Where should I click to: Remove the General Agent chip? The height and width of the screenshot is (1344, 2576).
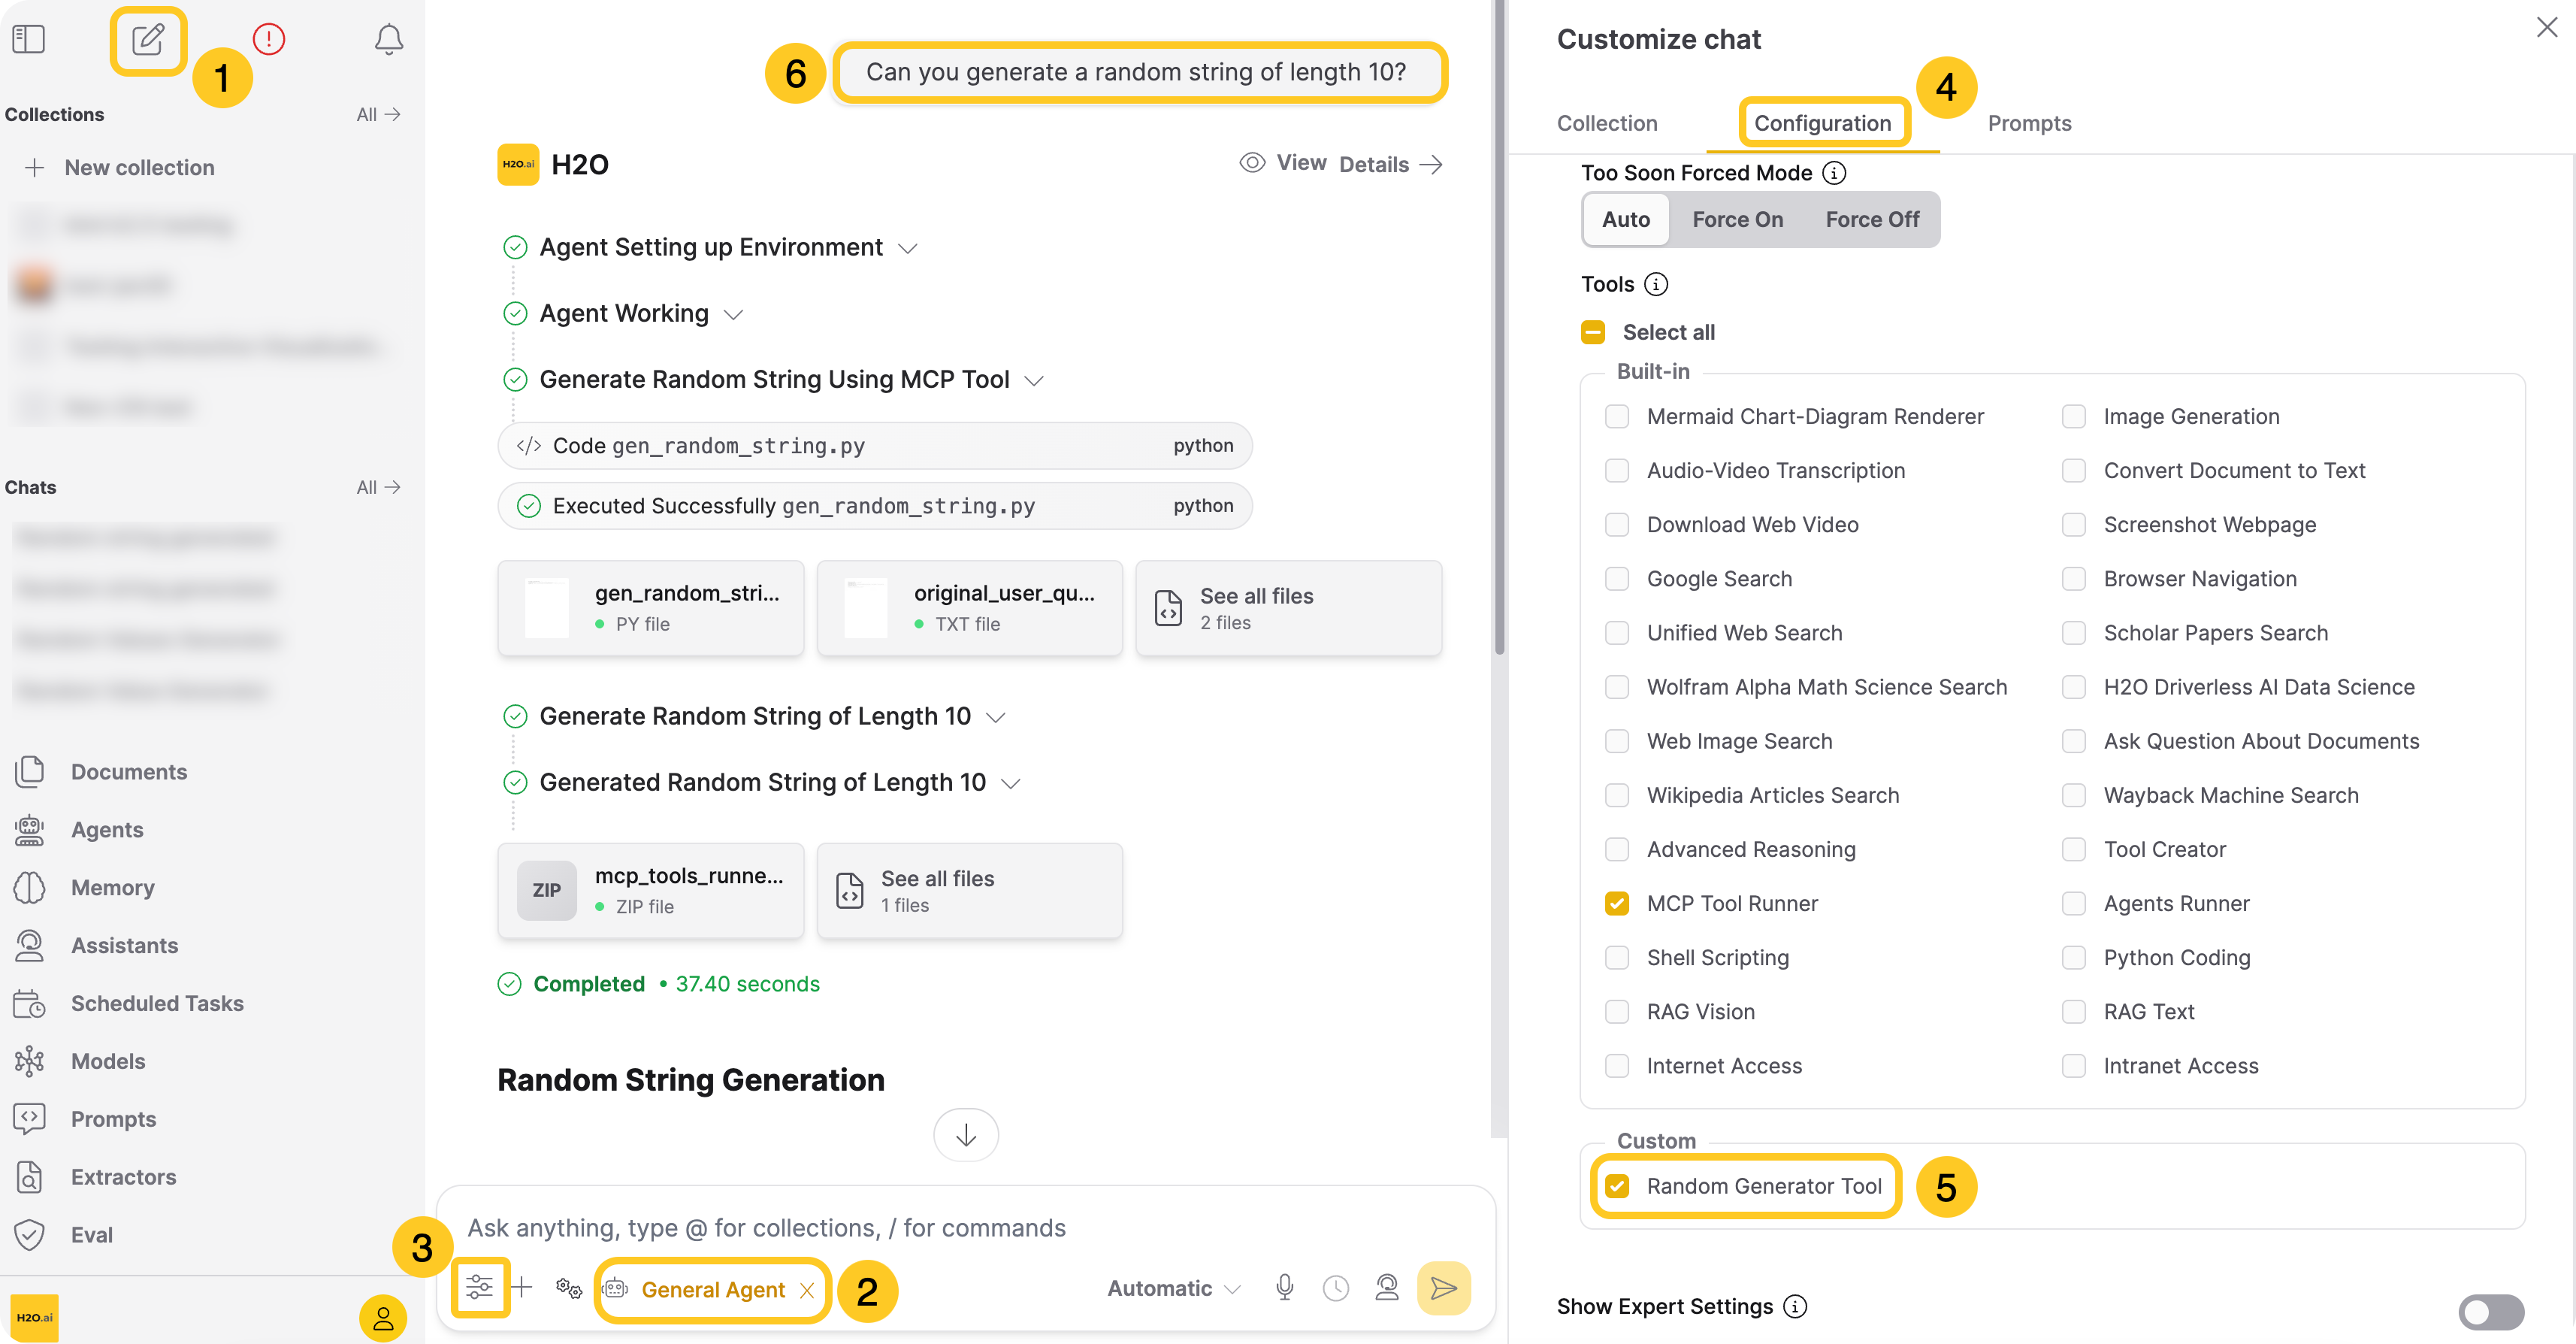807,1290
